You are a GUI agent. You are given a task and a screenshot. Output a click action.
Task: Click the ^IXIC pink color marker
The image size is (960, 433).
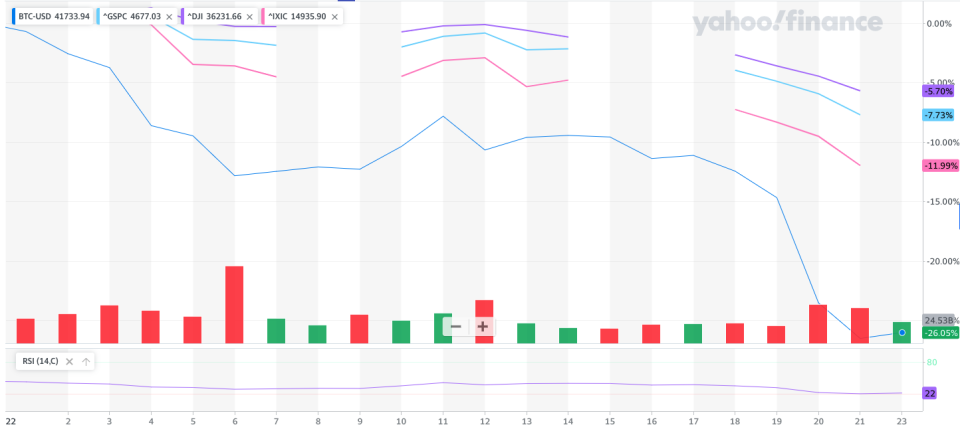(x=262, y=17)
